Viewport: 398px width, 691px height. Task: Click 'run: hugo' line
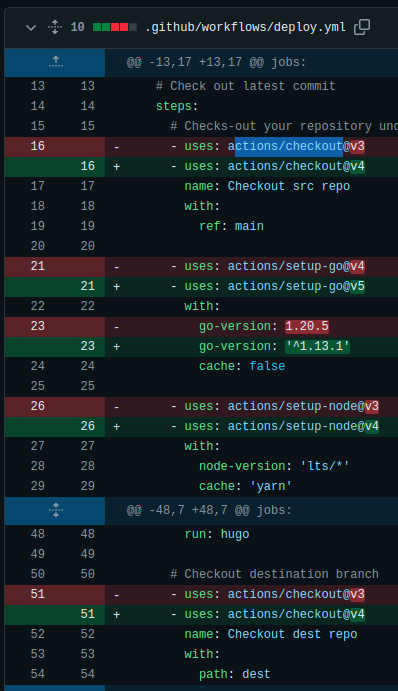[x=217, y=534]
